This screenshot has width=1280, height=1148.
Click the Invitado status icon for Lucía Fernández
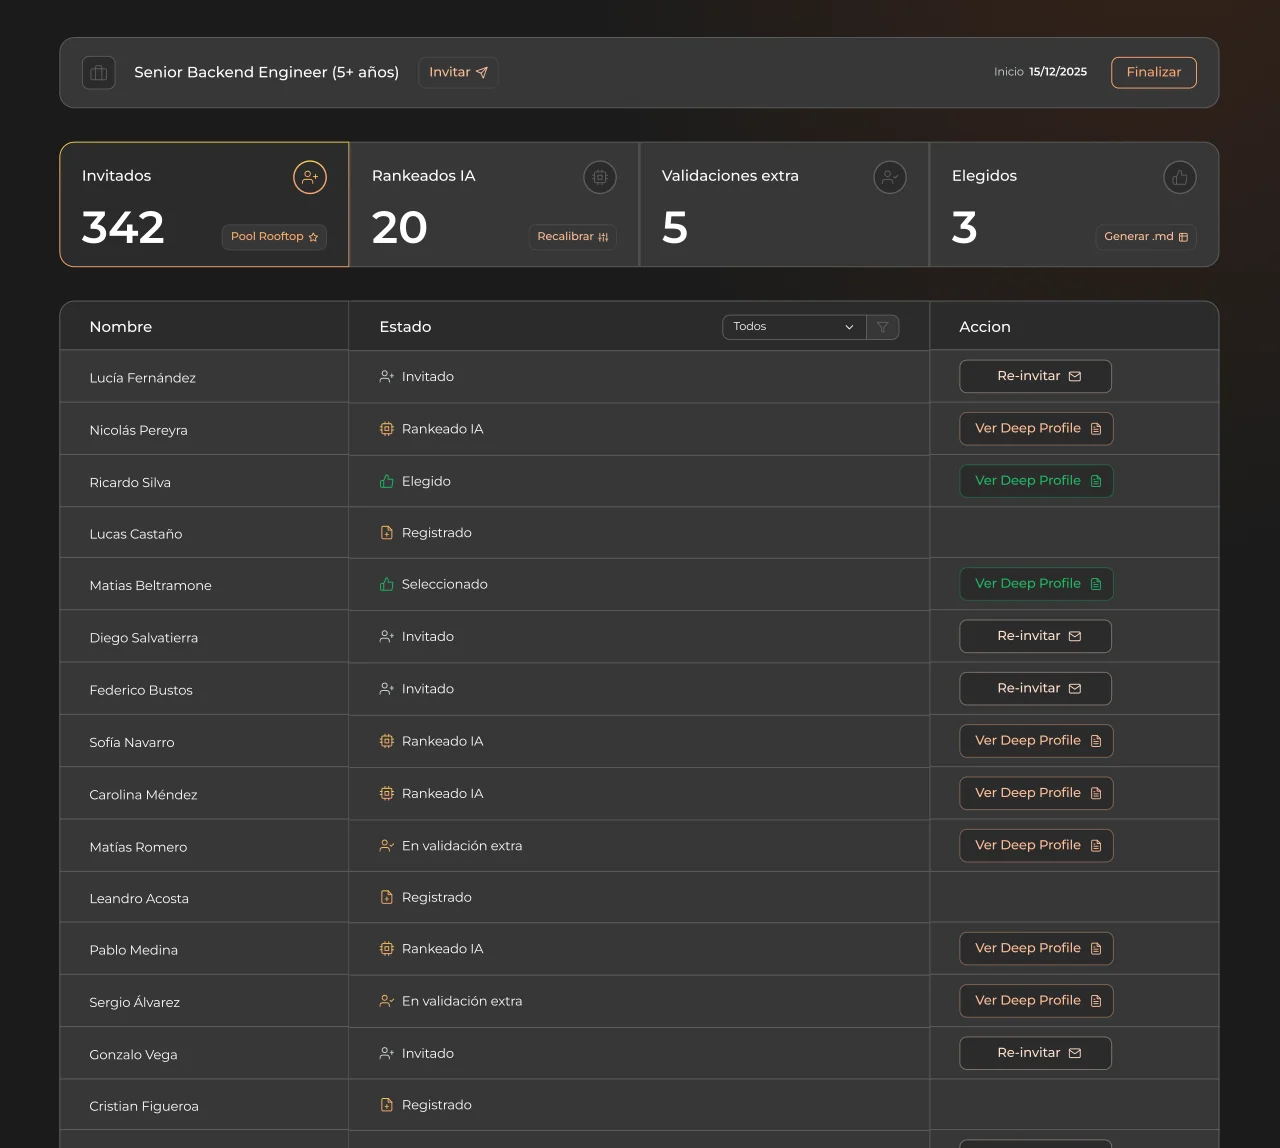click(x=387, y=377)
